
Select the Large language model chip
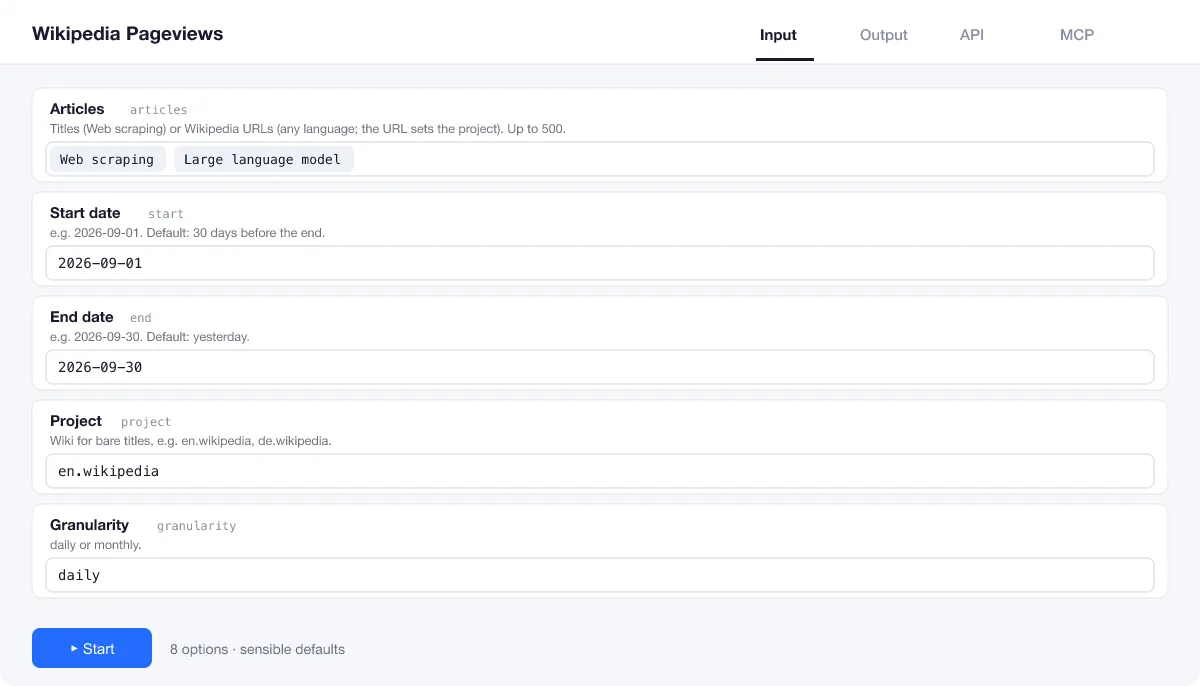263,159
